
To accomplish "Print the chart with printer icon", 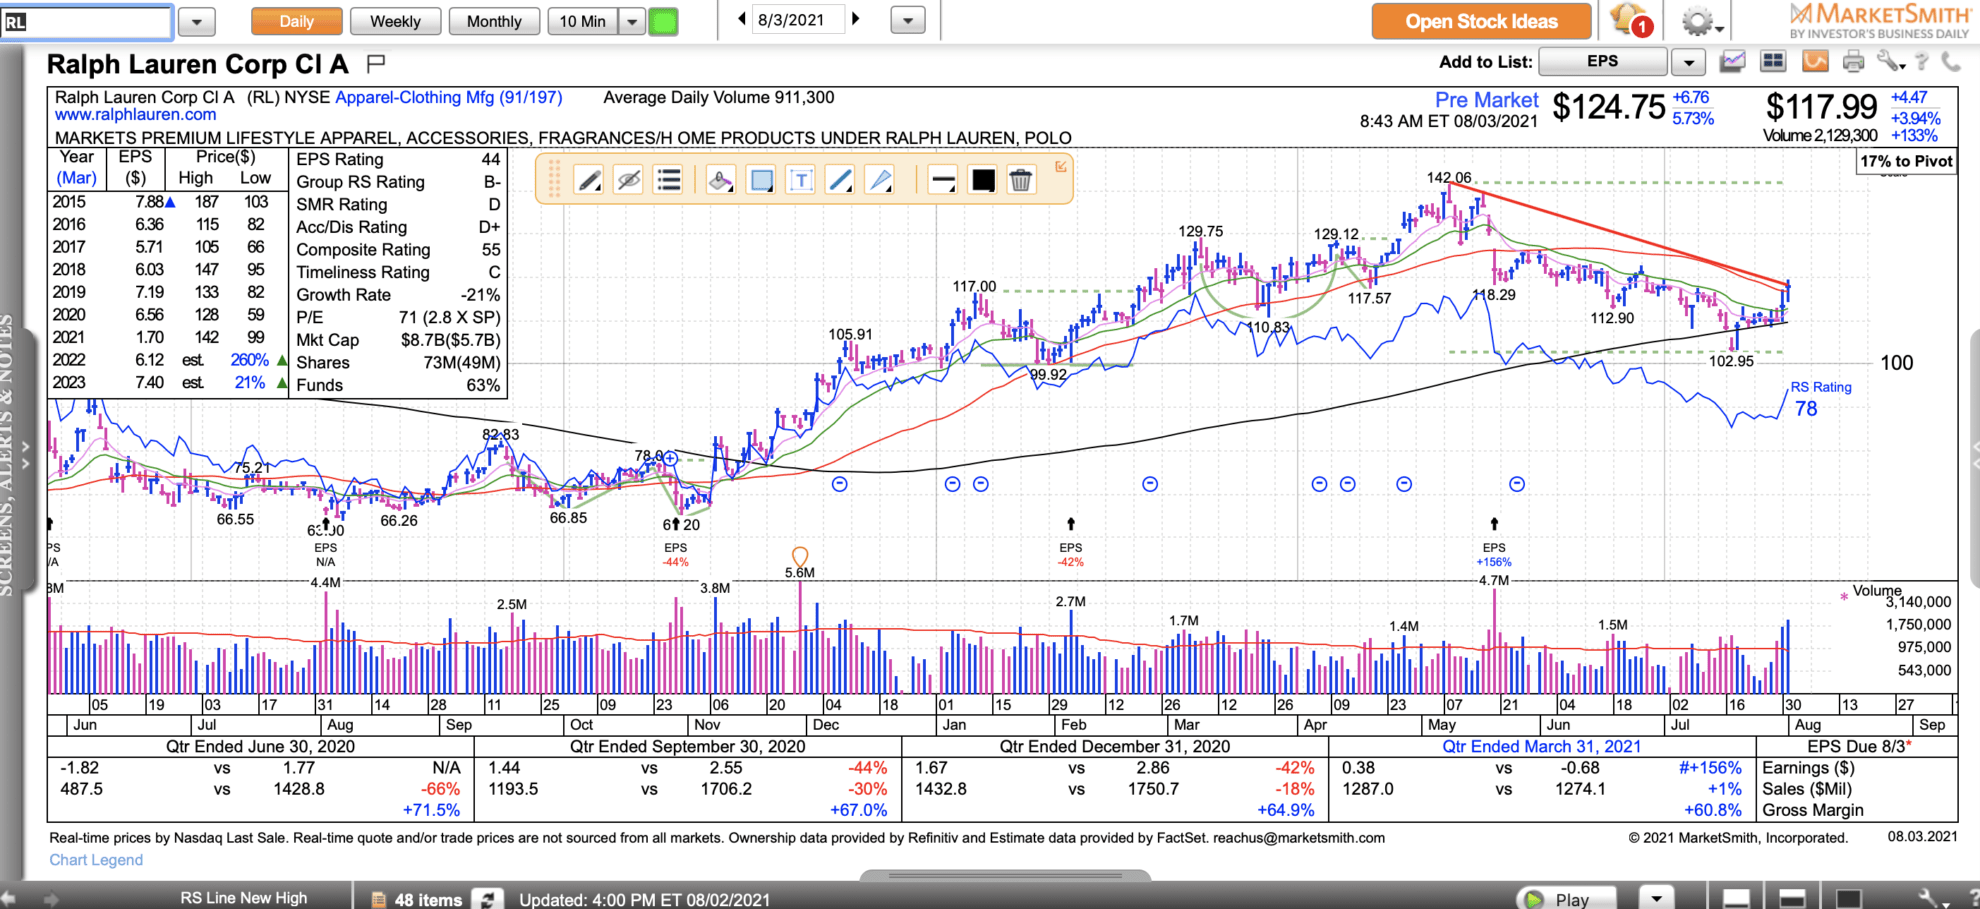I will click(1853, 62).
